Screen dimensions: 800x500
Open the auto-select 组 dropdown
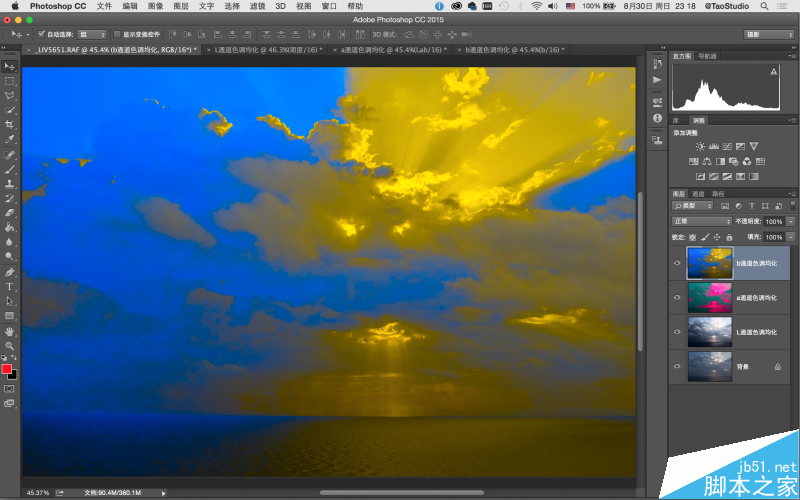point(92,34)
